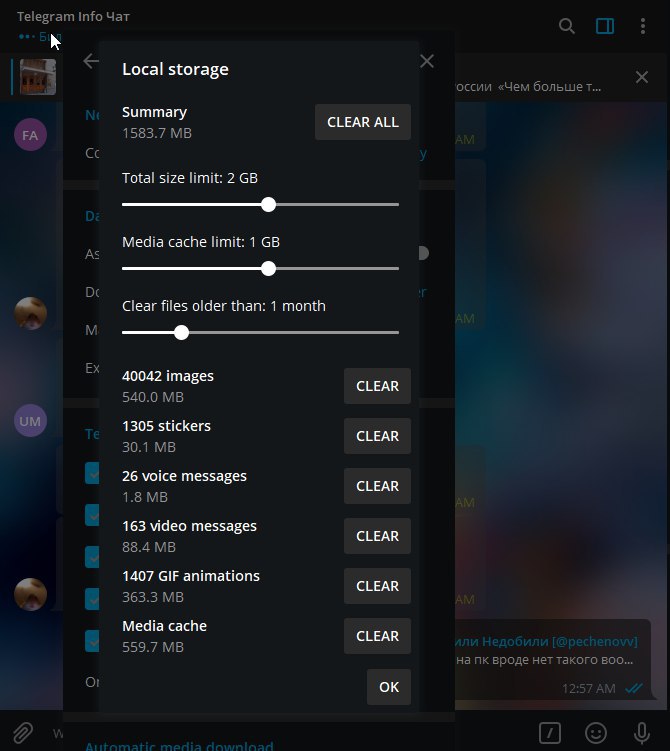Dismiss the pinned message bar X
The height and width of the screenshot is (751, 670).
click(x=642, y=77)
